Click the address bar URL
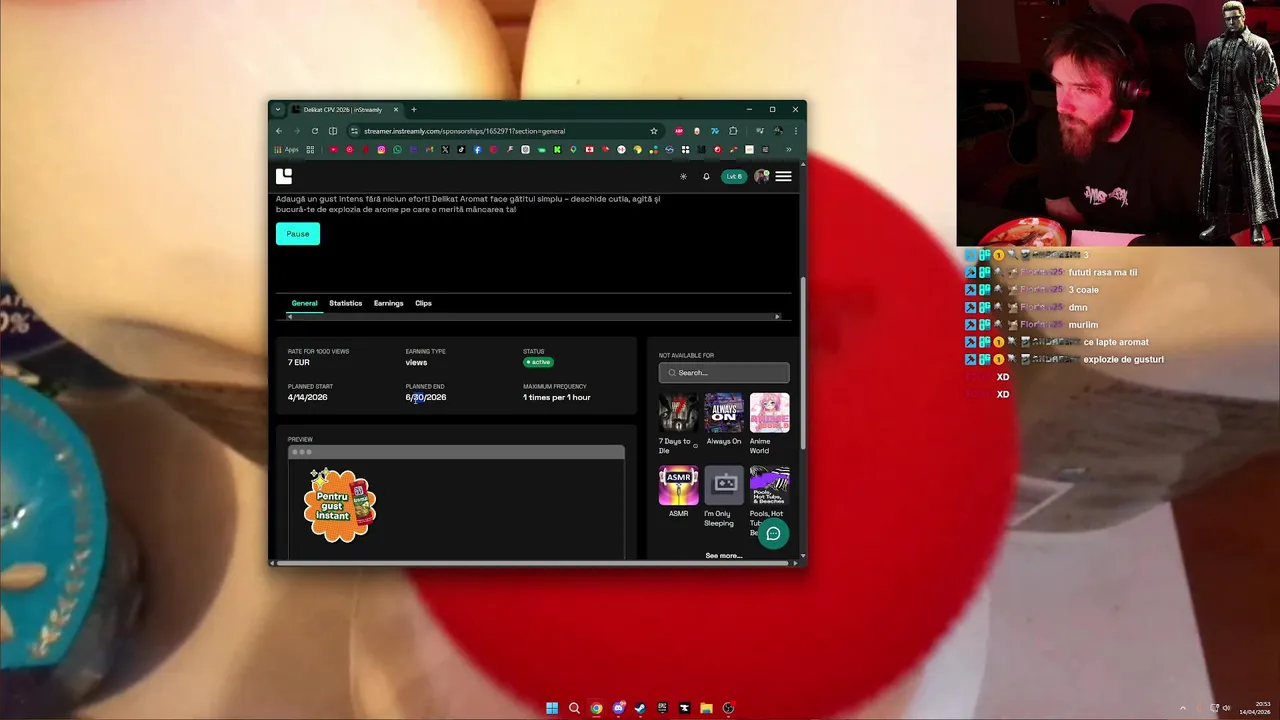 pos(464,131)
